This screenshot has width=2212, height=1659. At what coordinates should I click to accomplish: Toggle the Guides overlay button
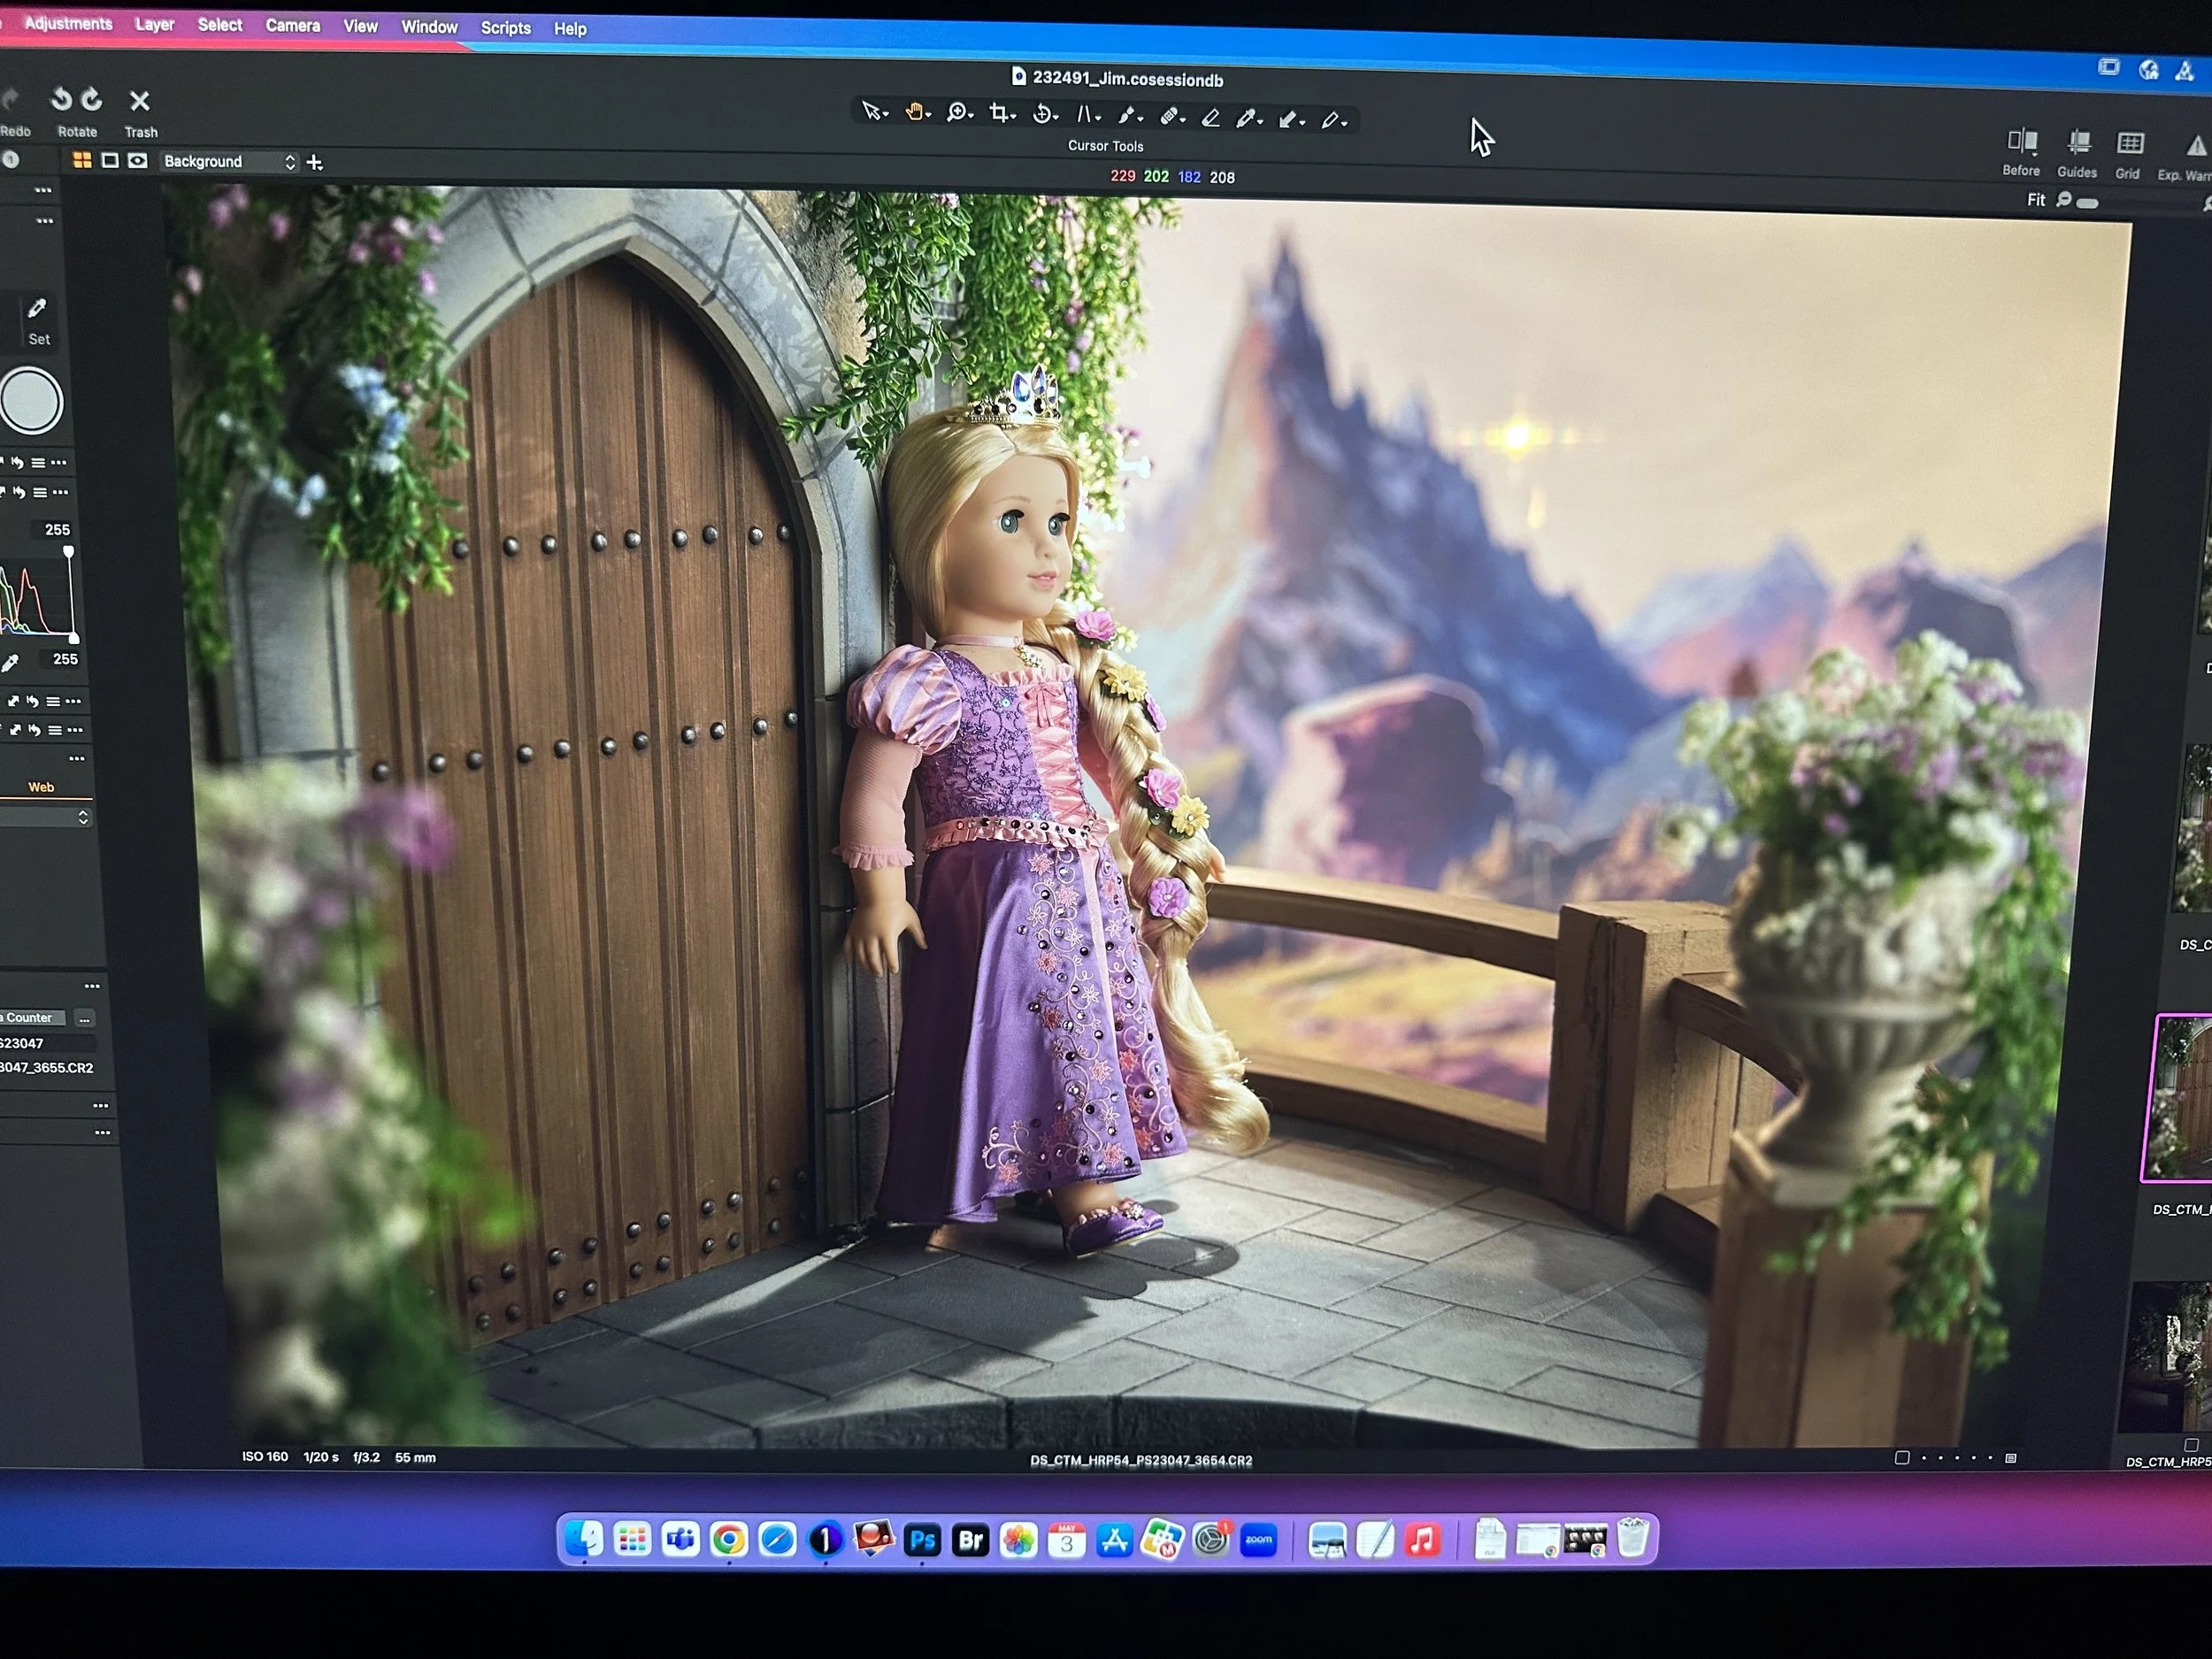click(x=2079, y=143)
